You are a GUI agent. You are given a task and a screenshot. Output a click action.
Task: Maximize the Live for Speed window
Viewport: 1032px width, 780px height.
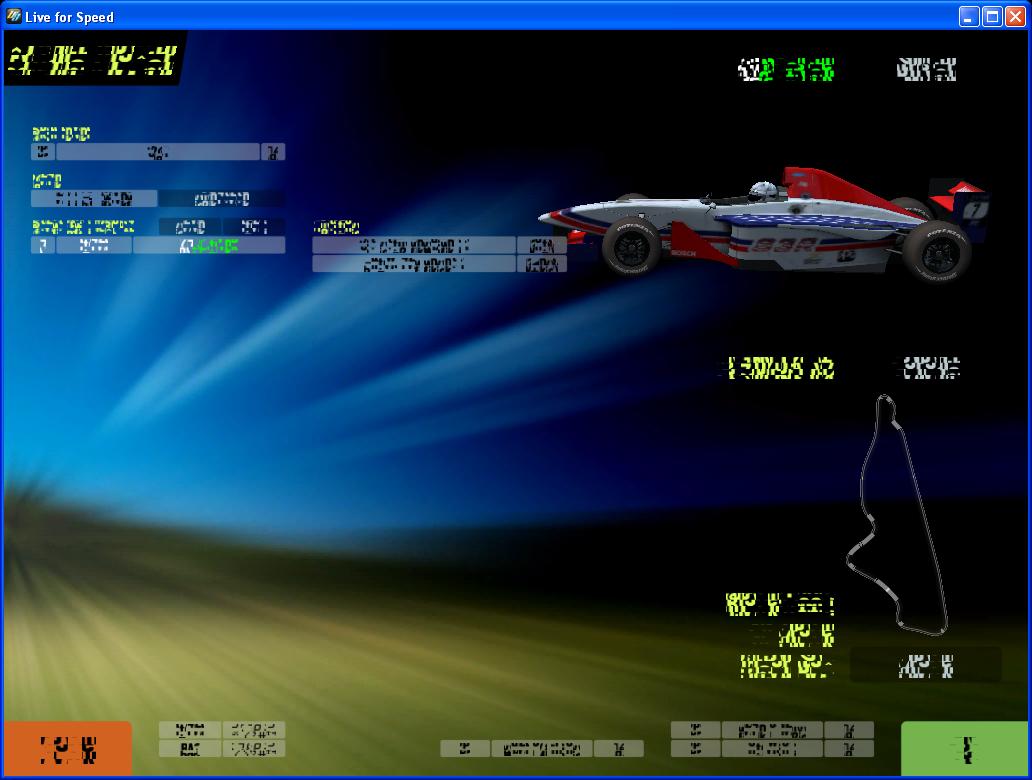[x=992, y=16]
